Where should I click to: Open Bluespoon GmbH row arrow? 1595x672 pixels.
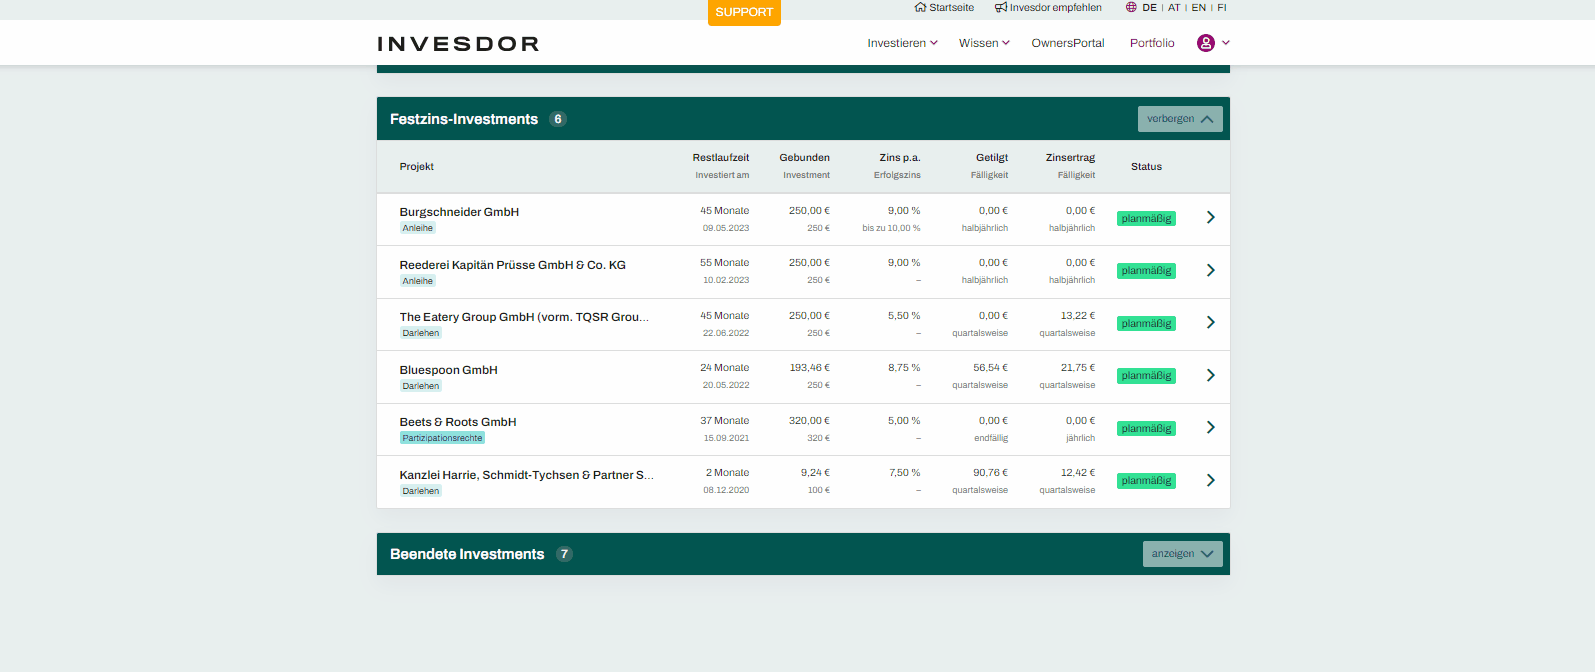[x=1210, y=376]
